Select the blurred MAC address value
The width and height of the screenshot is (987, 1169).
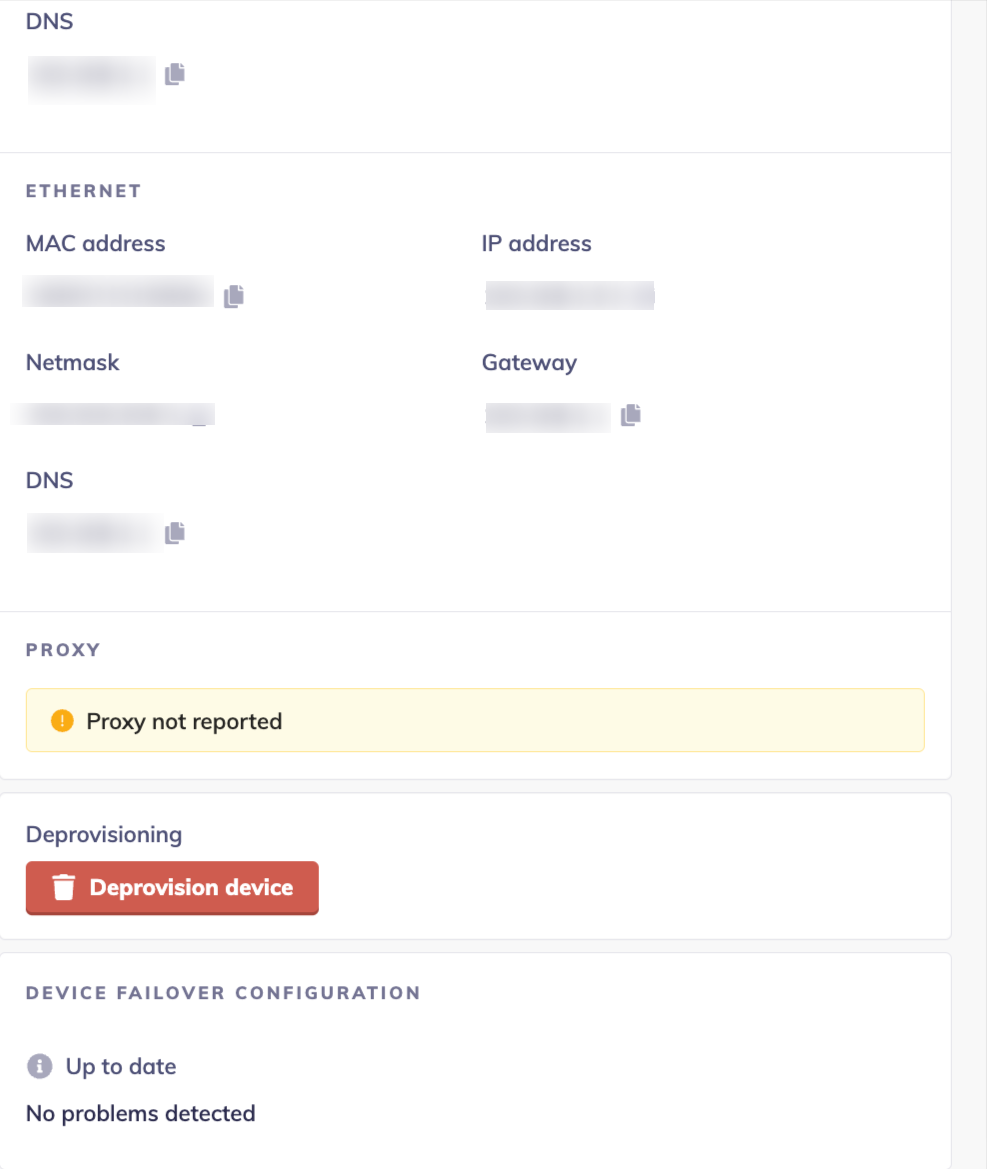[120, 293]
